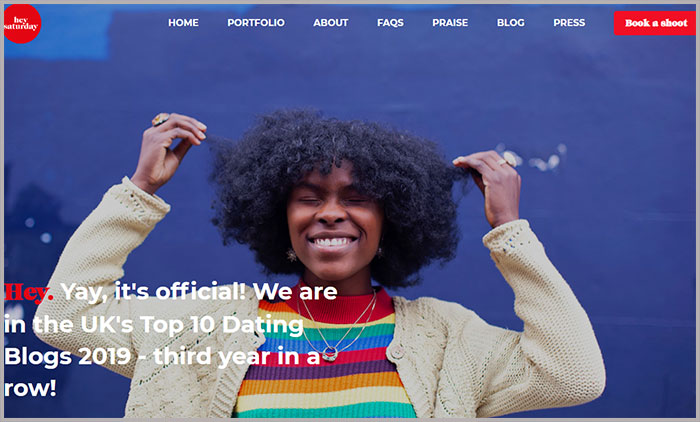Click the word "row!" in the headline
Viewport: 700px width, 422px height.
pyautogui.click(x=30, y=388)
